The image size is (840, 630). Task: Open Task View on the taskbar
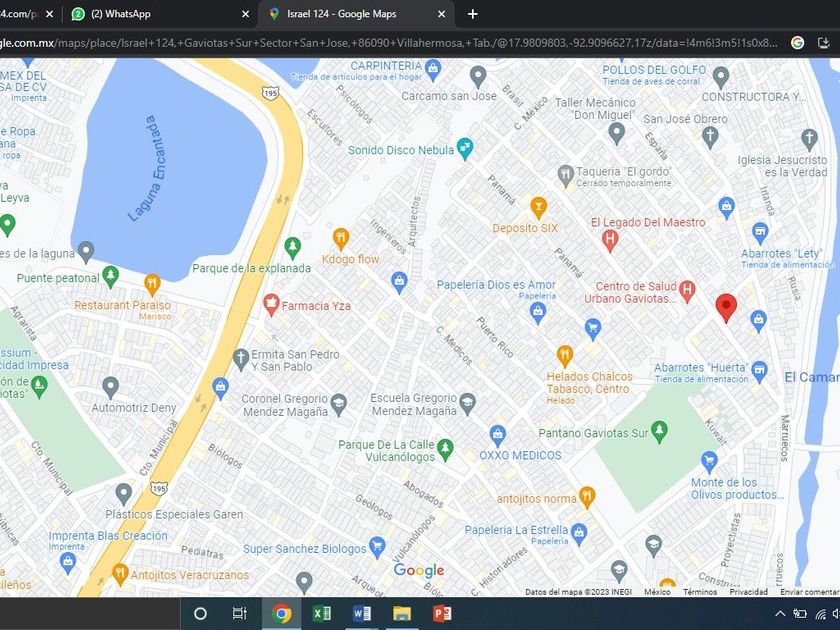(x=239, y=613)
